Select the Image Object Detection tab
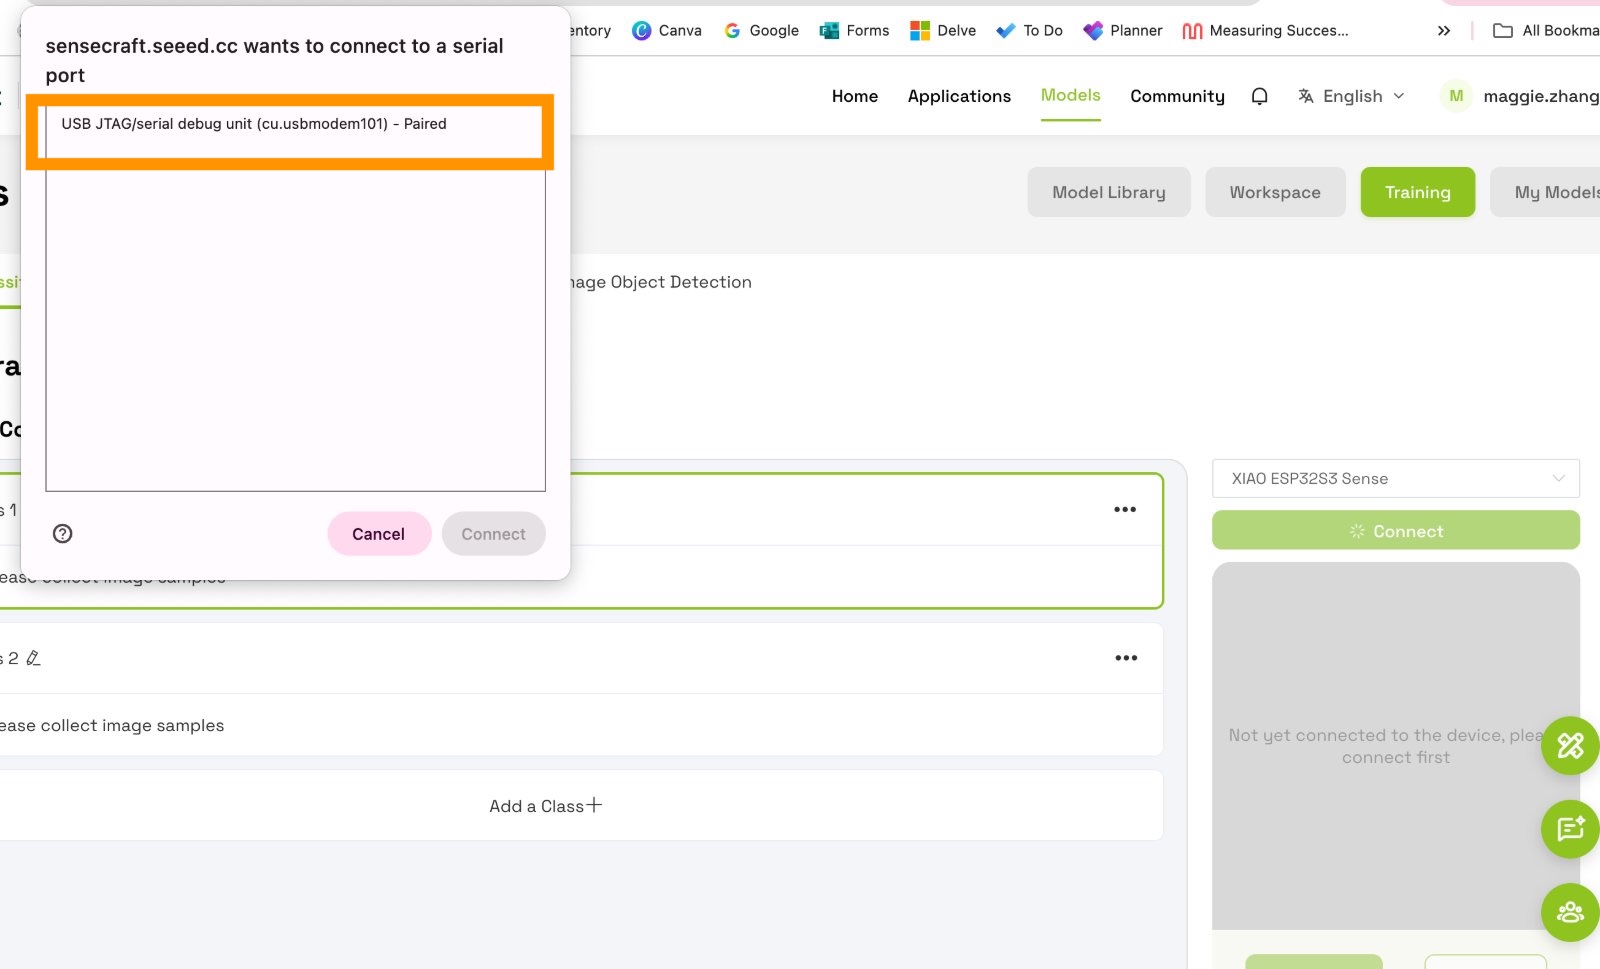Viewport: 1600px width, 969px height. [x=661, y=282]
